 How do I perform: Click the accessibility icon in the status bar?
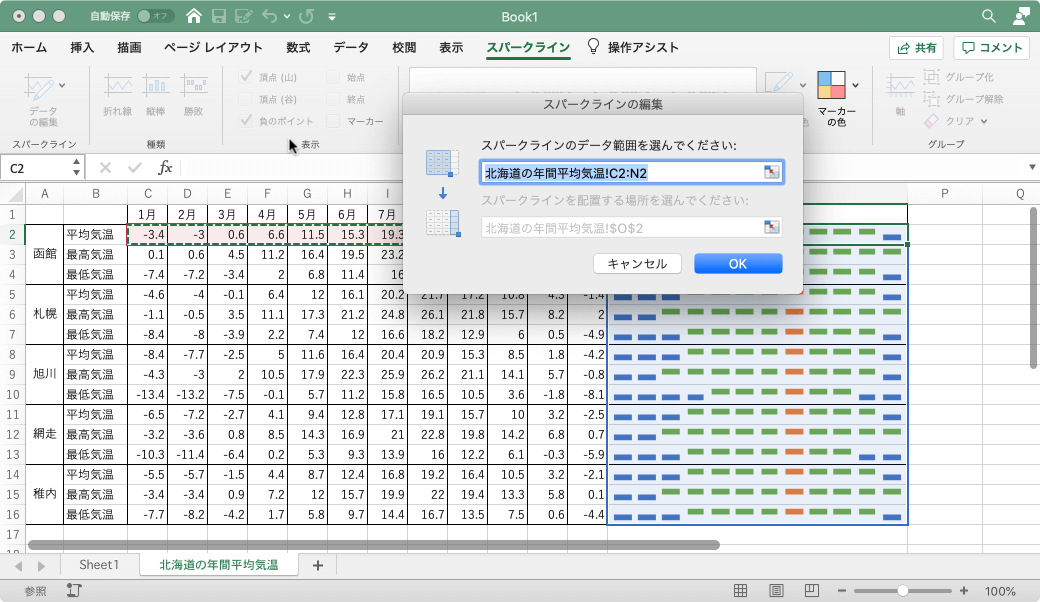point(74,590)
